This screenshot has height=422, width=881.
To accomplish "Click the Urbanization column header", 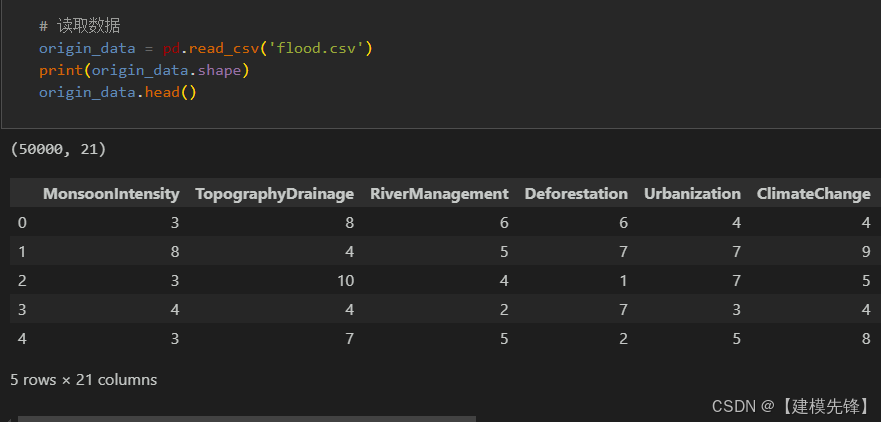I will 692,194.
